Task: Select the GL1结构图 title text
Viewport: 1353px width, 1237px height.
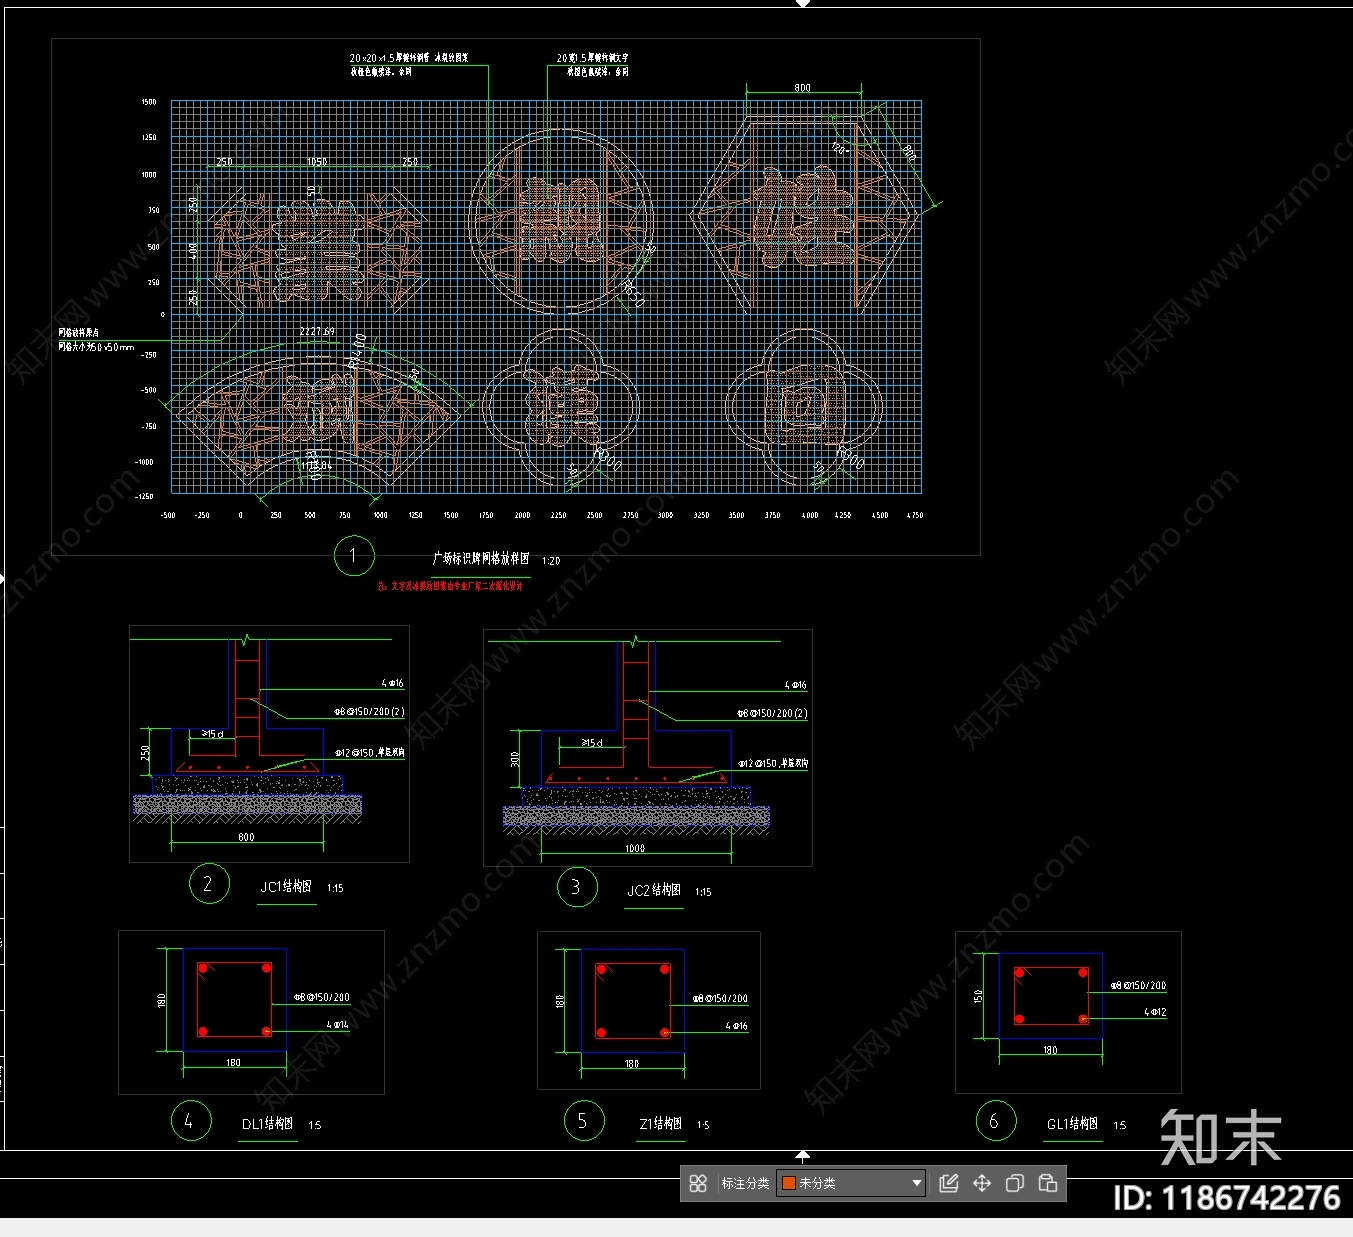Action: [1073, 1124]
